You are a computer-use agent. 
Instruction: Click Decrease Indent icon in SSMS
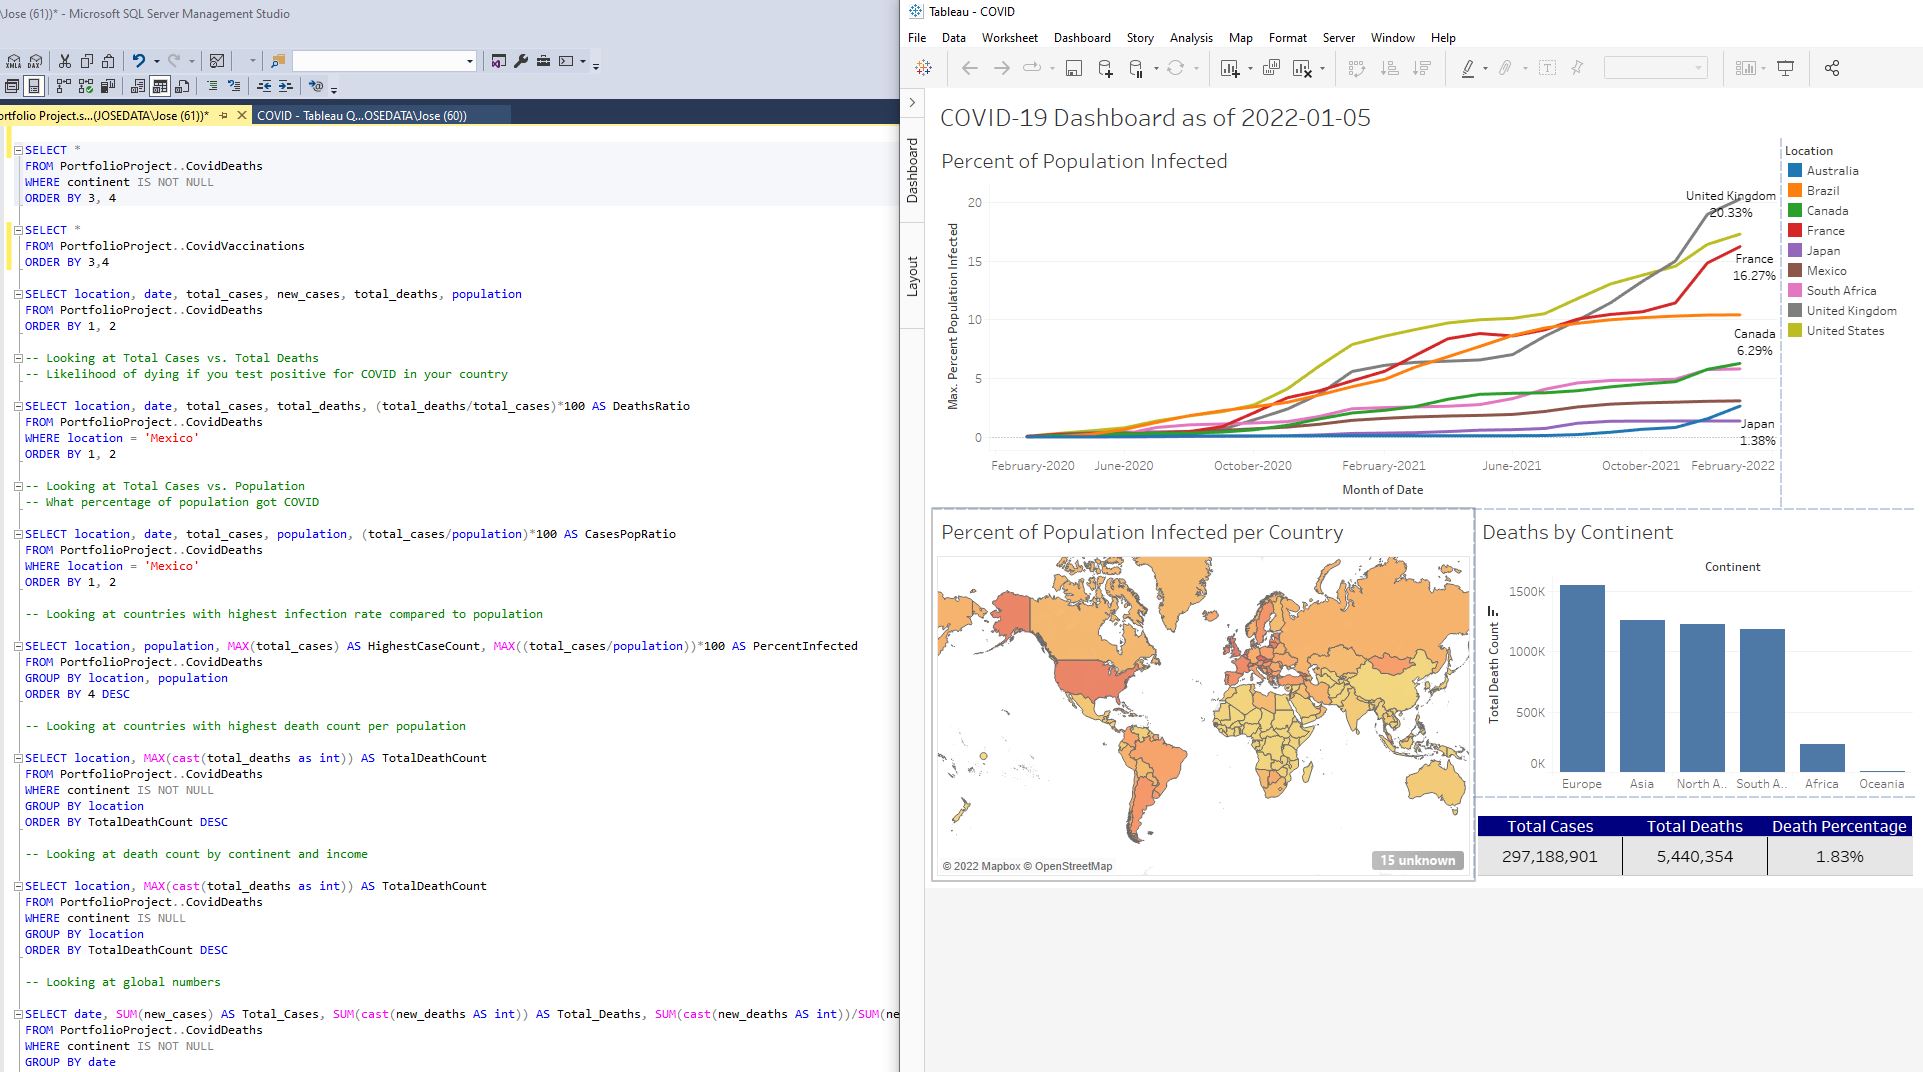point(264,86)
